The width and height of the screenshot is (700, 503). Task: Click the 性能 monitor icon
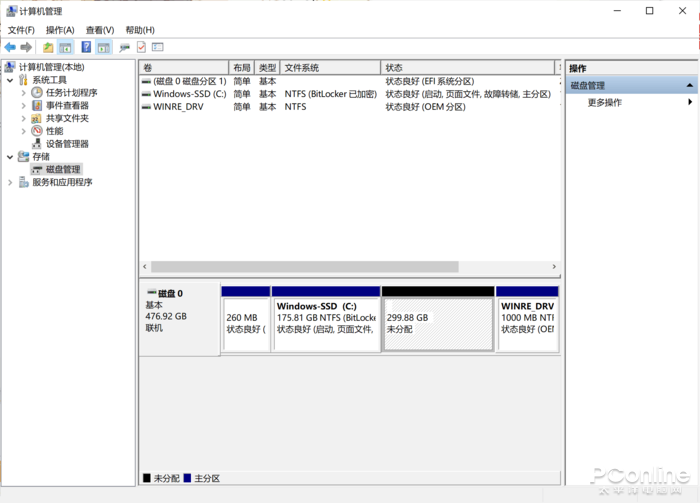[37, 131]
